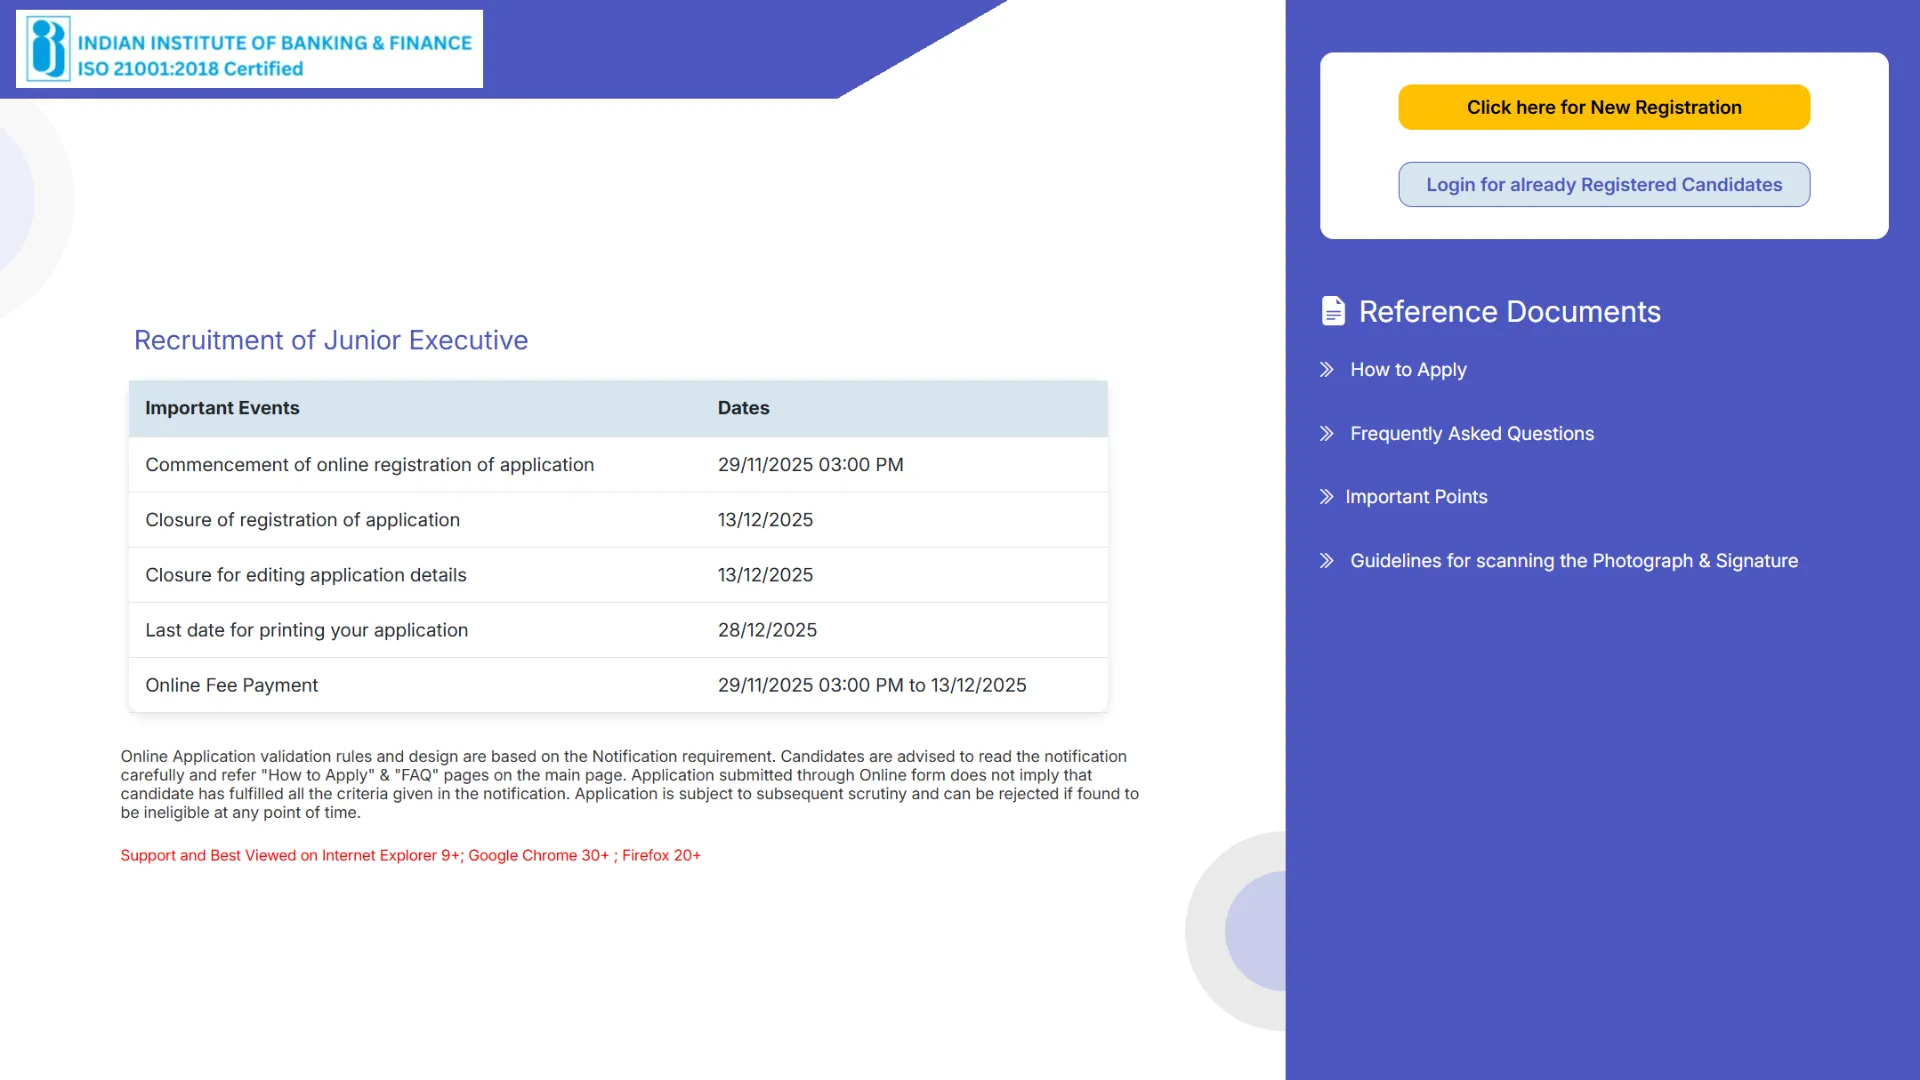Open Guidelines for scanning Photograph and Signature
Image resolution: width=1920 pixels, height=1080 pixels.
coord(1574,560)
